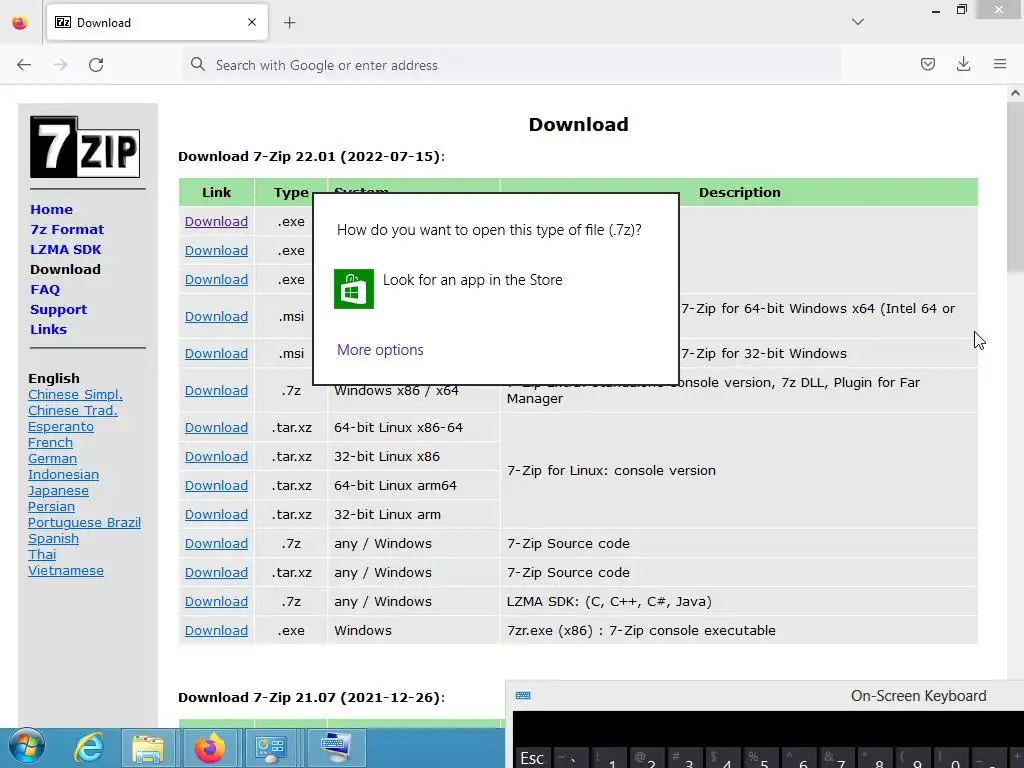Image resolution: width=1024 pixels, height=768 pixels.
Task: Click the vertical scrollbar thumb
Action: [1015, 187]
